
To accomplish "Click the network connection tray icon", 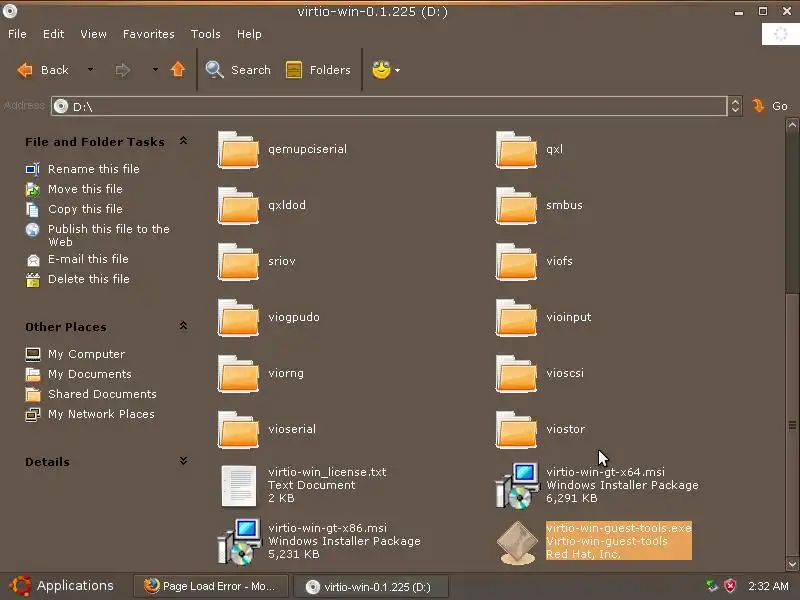I will click(x=712, y=586).
